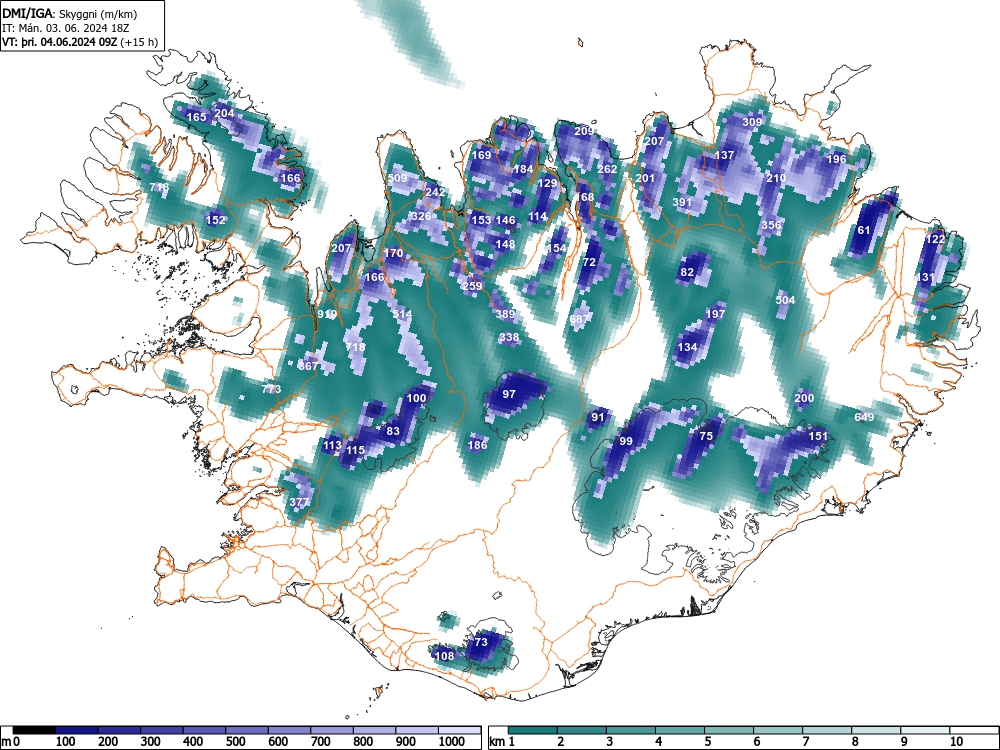Click the map title 'DMI/IGA: Skyggni (m/km)'
Viewport: 1000px width, 750px height.
[x=70, y=13]
